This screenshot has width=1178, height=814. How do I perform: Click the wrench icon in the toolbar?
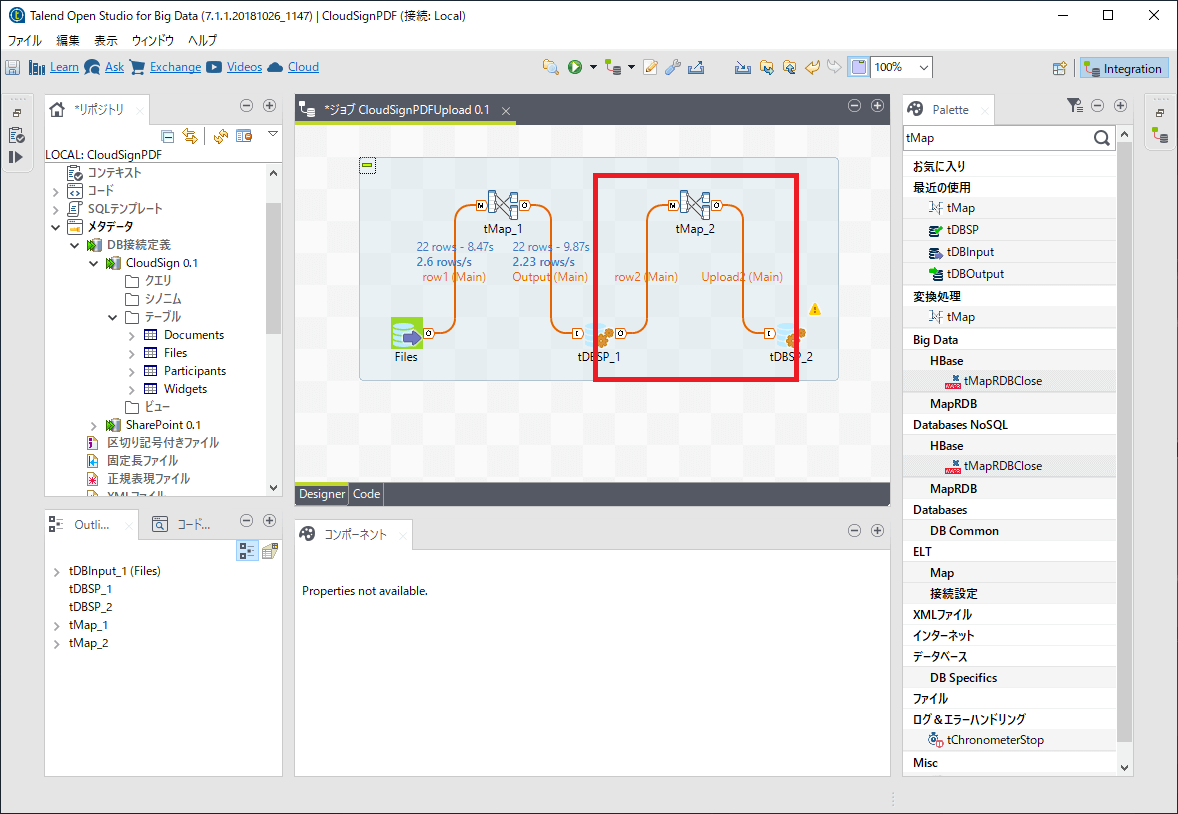coord(672,68)
